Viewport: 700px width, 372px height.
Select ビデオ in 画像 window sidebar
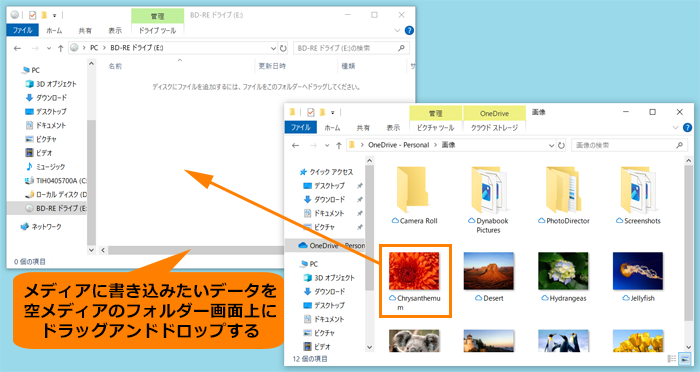click(x=317, y=347)
